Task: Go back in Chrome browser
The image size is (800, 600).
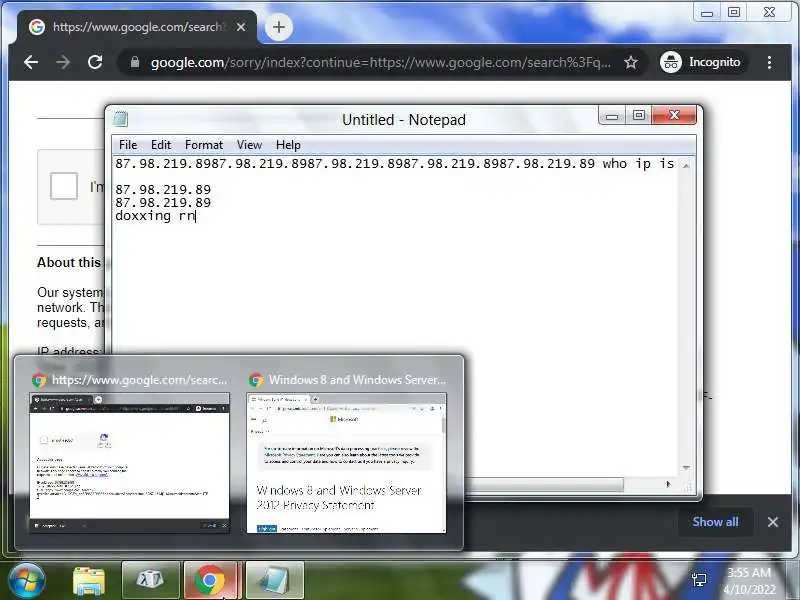Action: pyautogui.click(x=31, y=62)
